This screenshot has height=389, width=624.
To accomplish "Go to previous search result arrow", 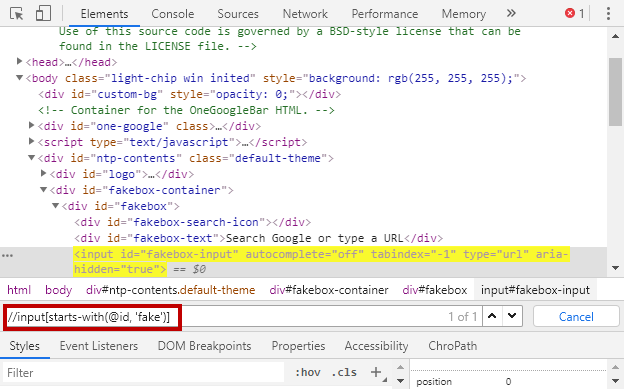I will 492,317.
